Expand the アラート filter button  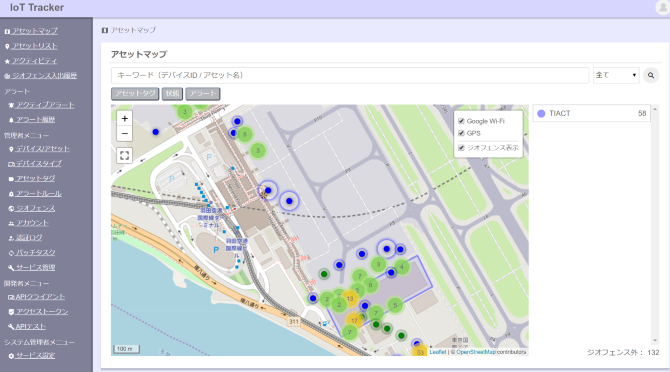203,94
